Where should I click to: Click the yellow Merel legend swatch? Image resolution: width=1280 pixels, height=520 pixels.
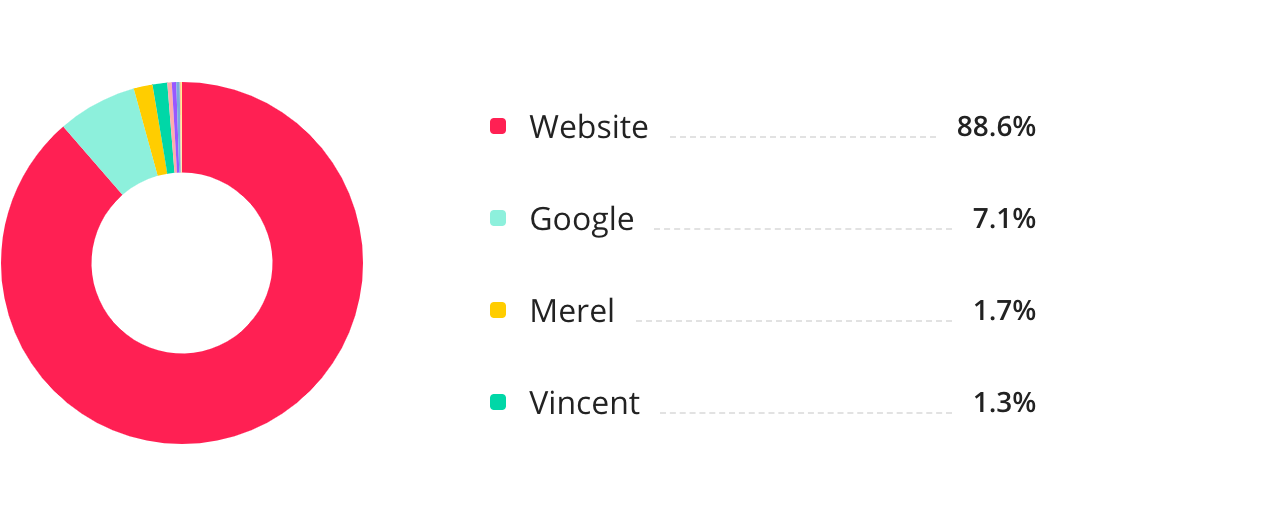(498, 310)
